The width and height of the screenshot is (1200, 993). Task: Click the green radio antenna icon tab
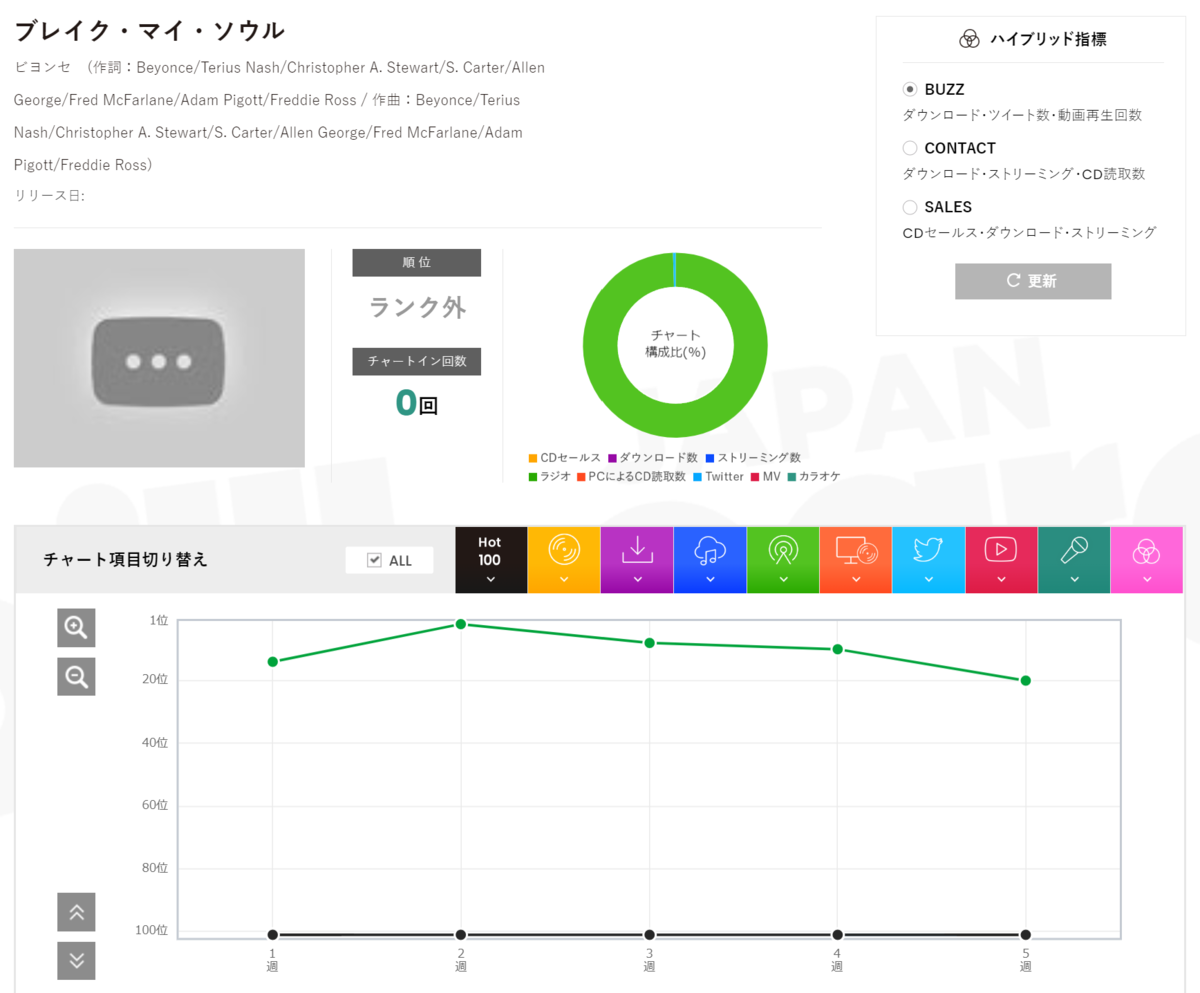click(783, 560)
